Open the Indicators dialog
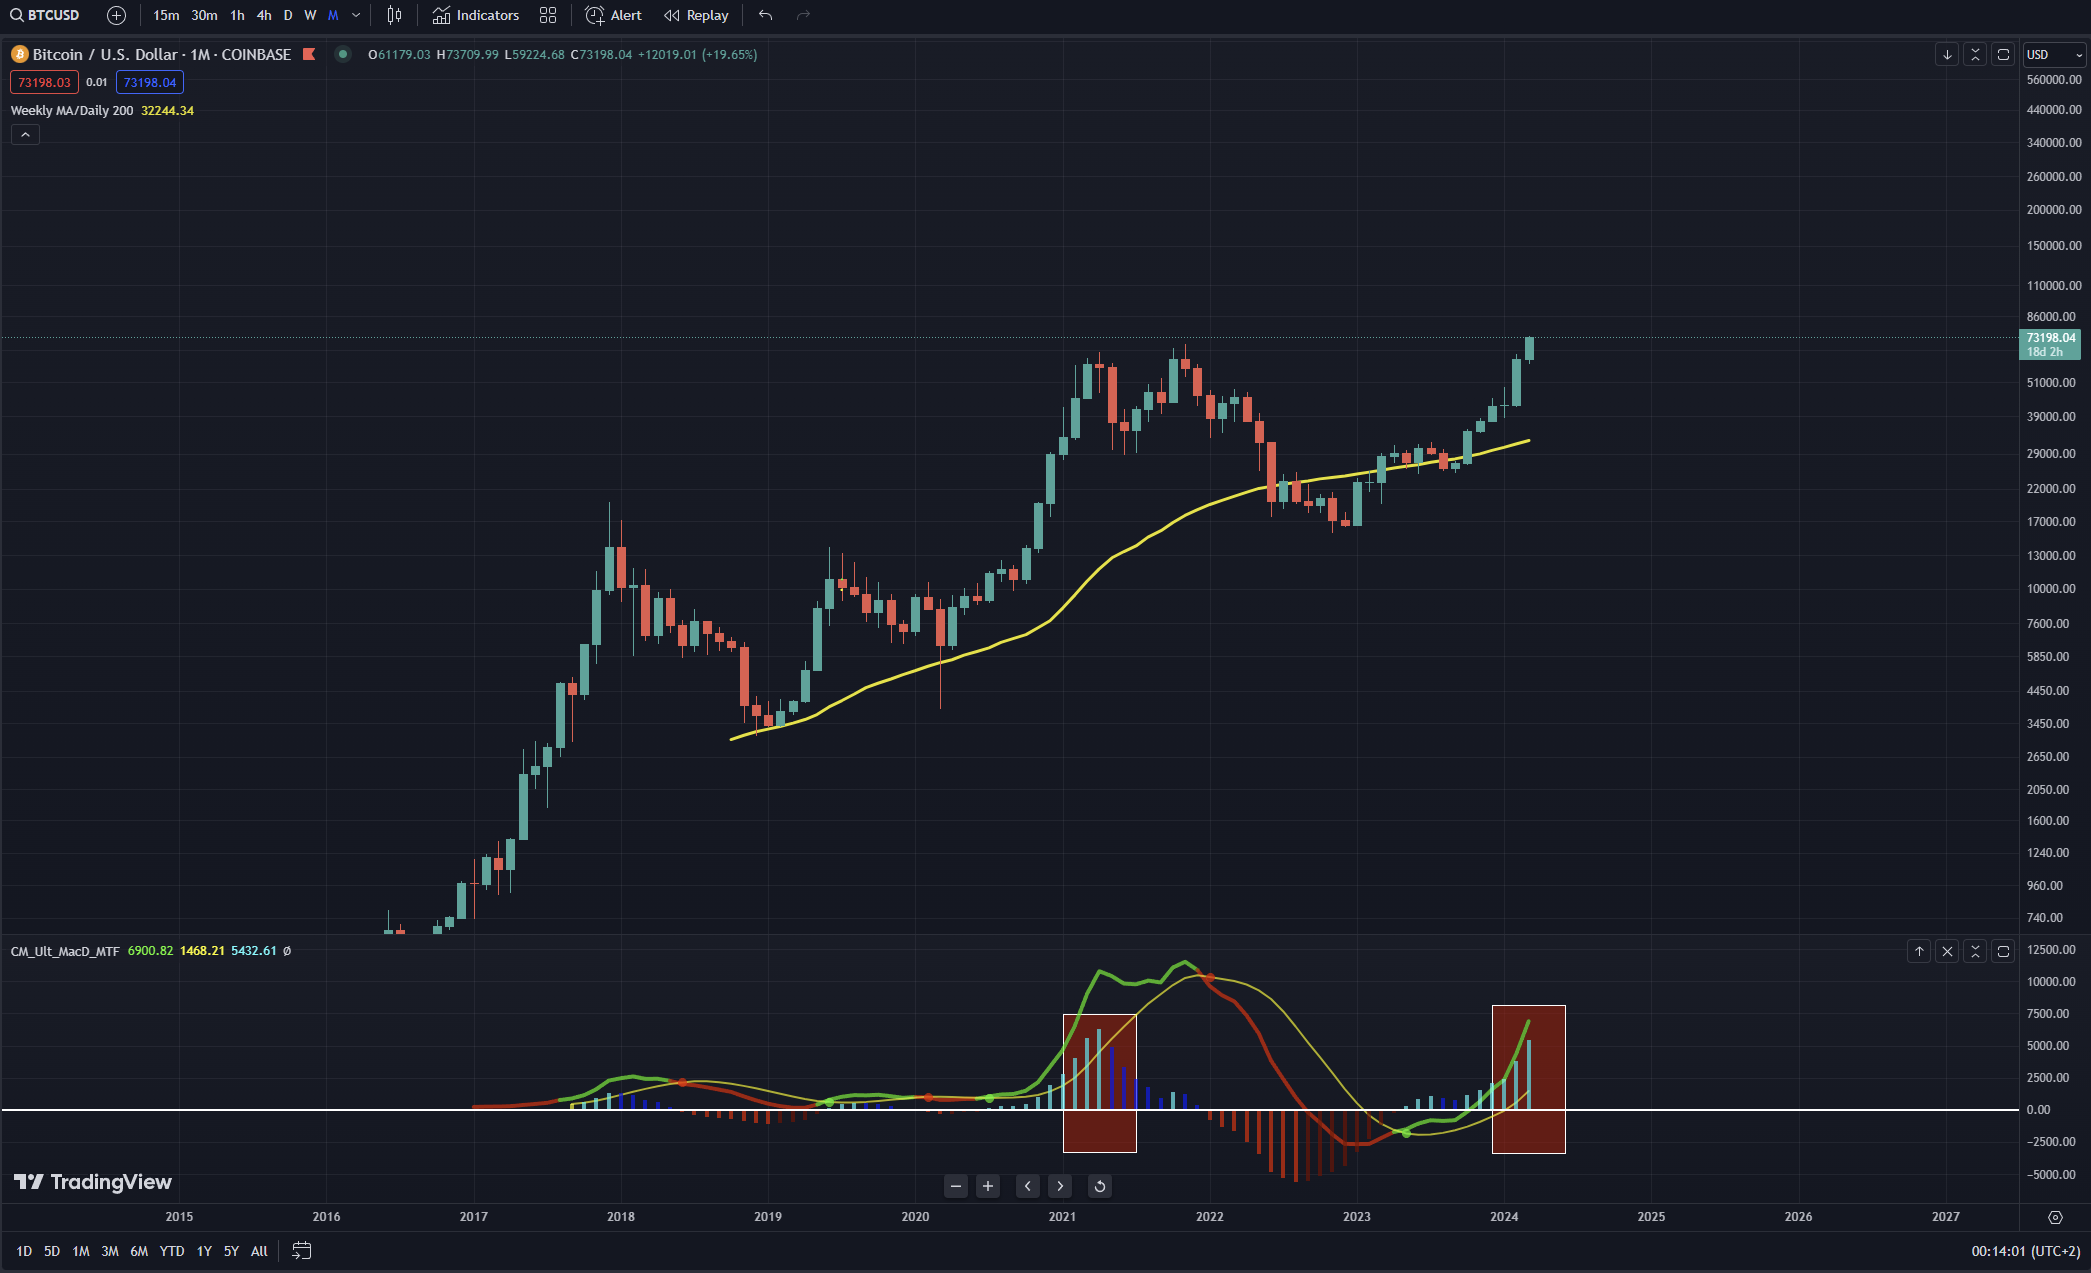 476,15
